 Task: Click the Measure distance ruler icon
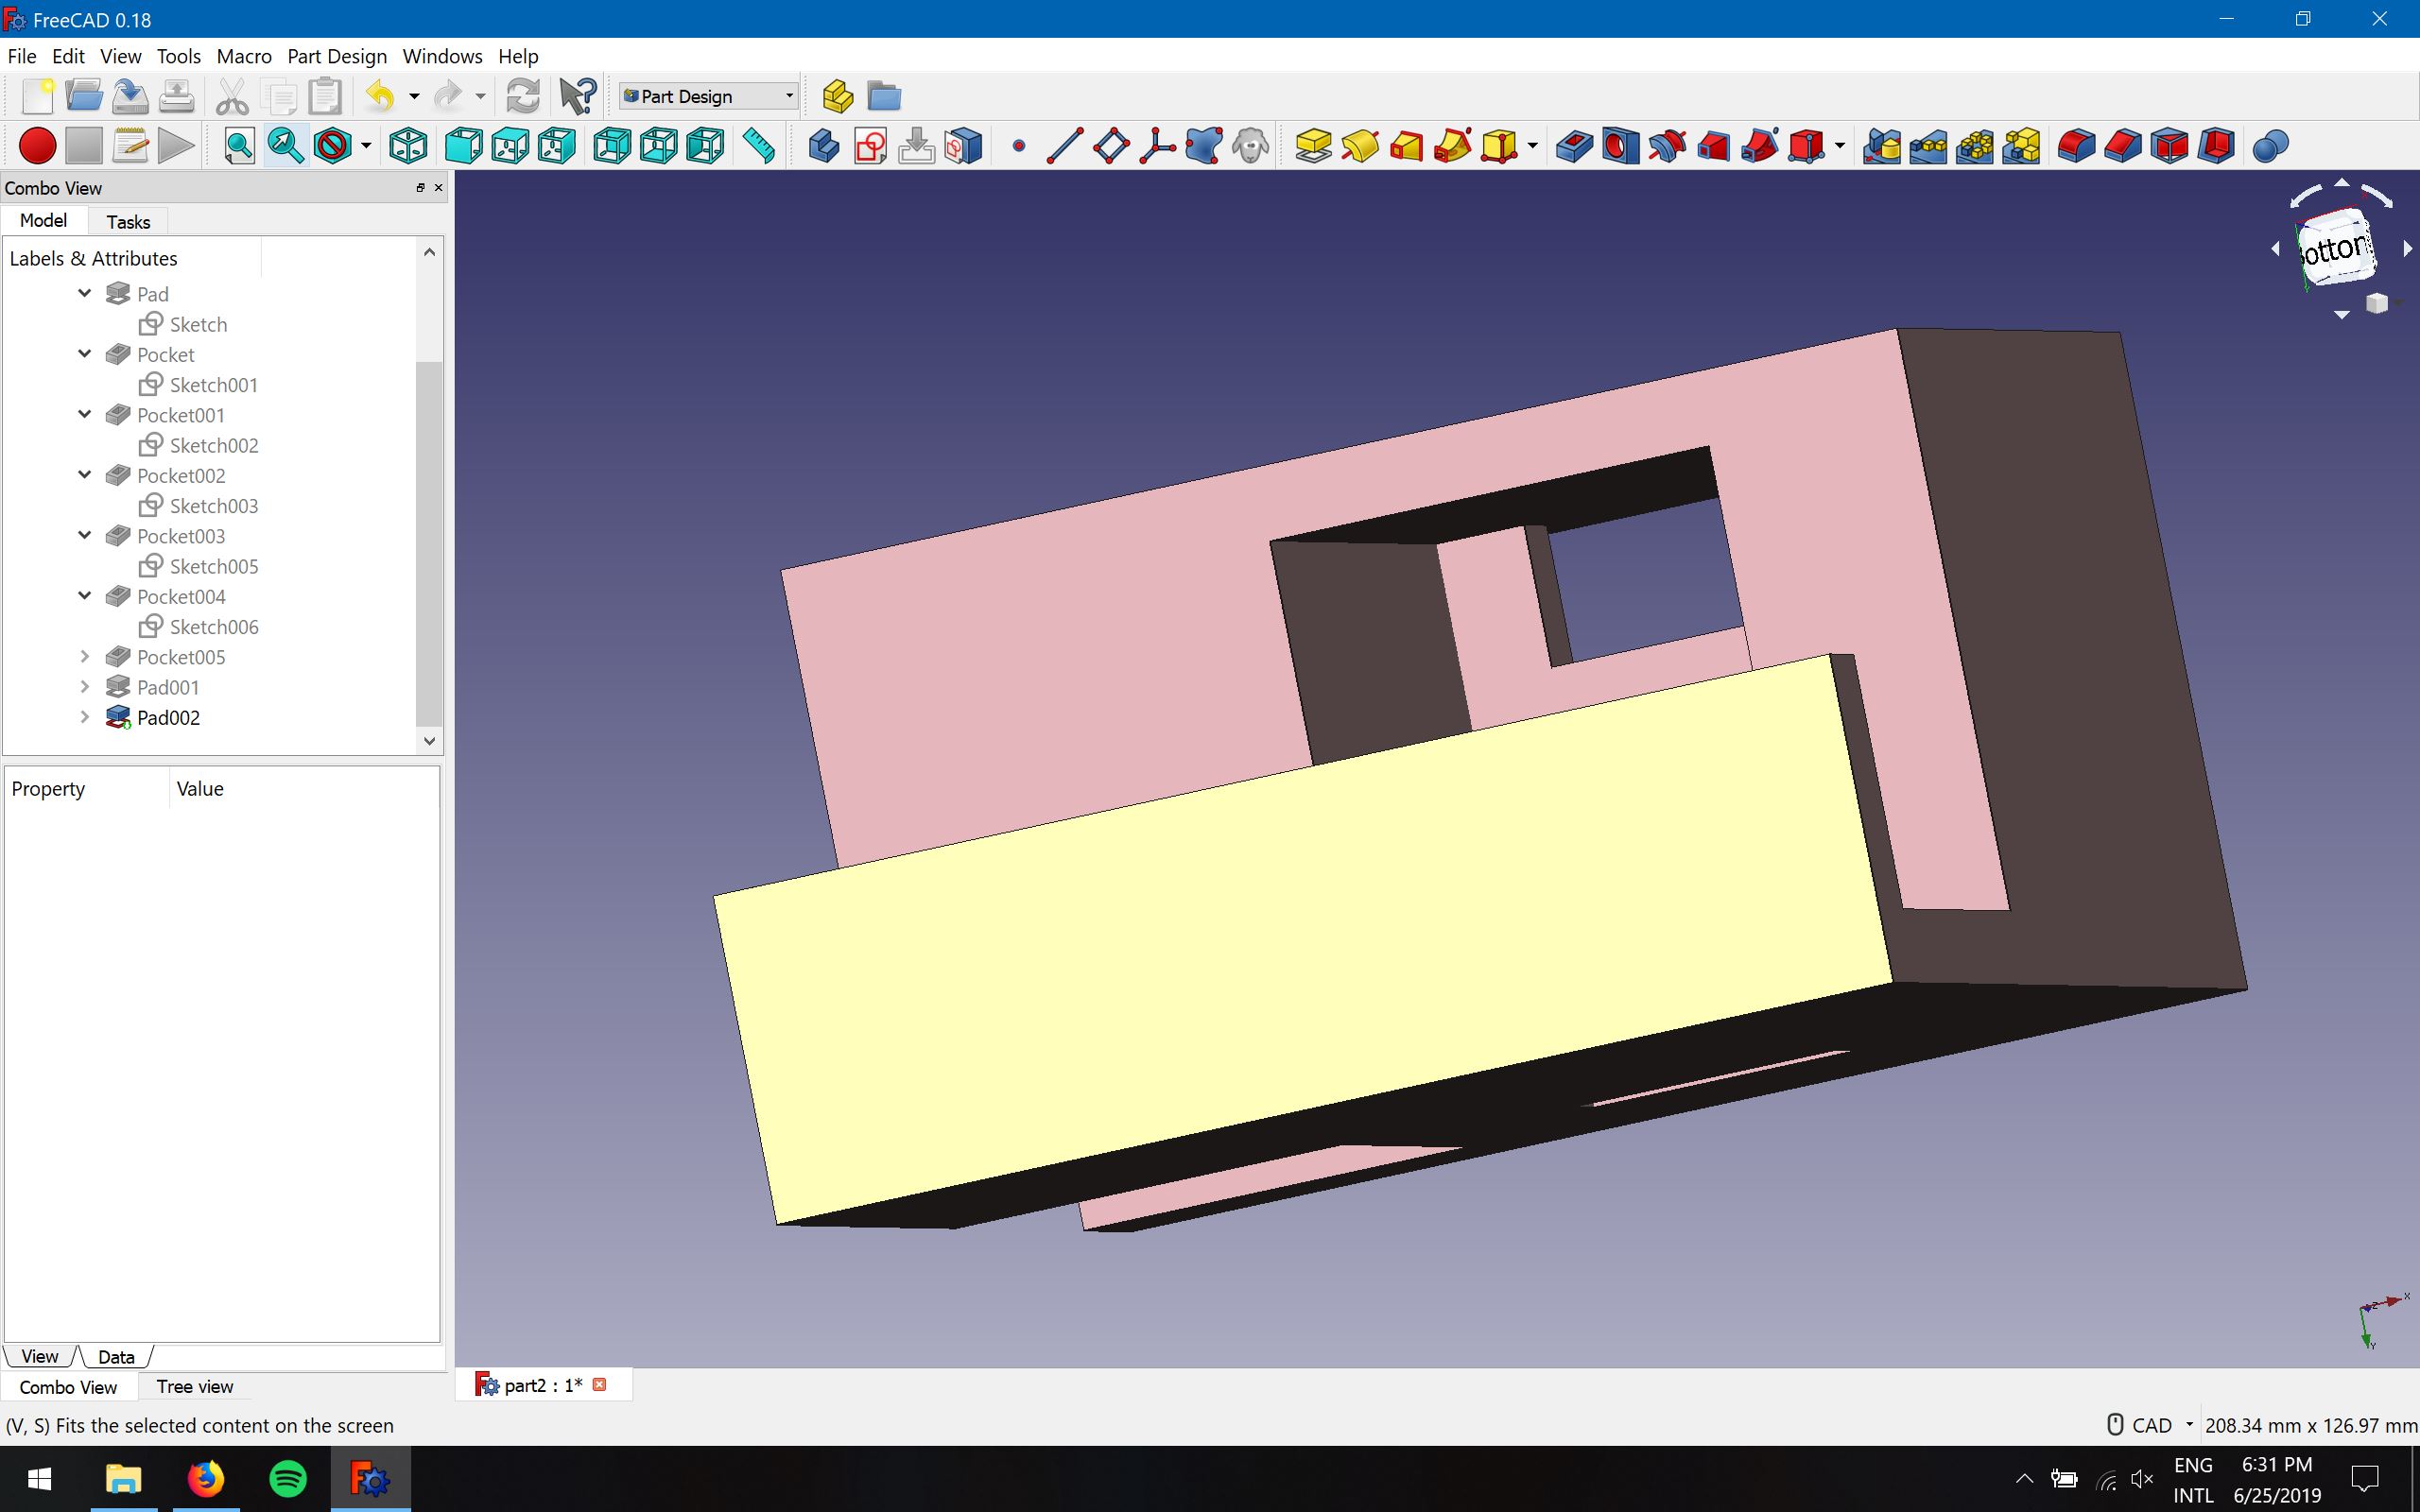[759, 146]
